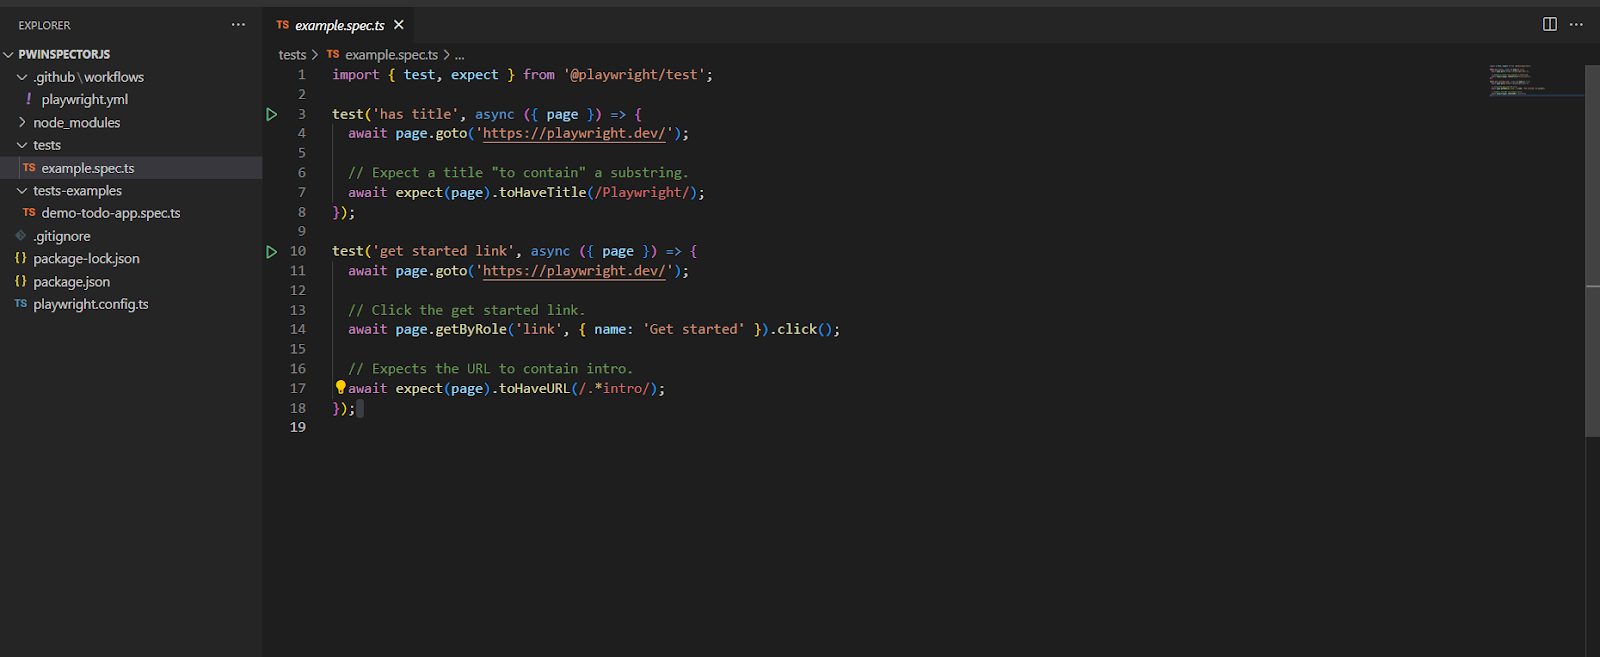Collapse the .github\workflows folder
The image size is (1600, 657).
(22, 77)
